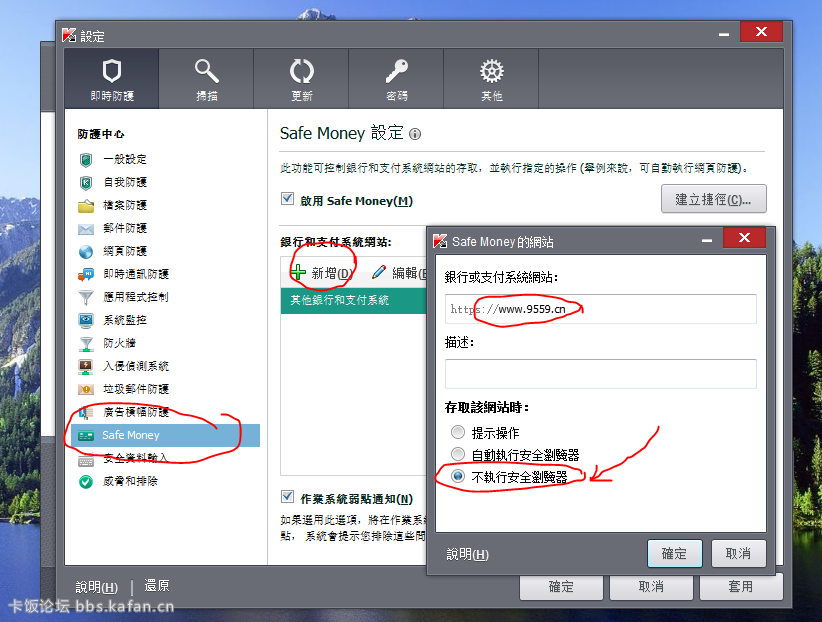Open the 密碼 password tab
Screen dimensions: 822x622
396,79
